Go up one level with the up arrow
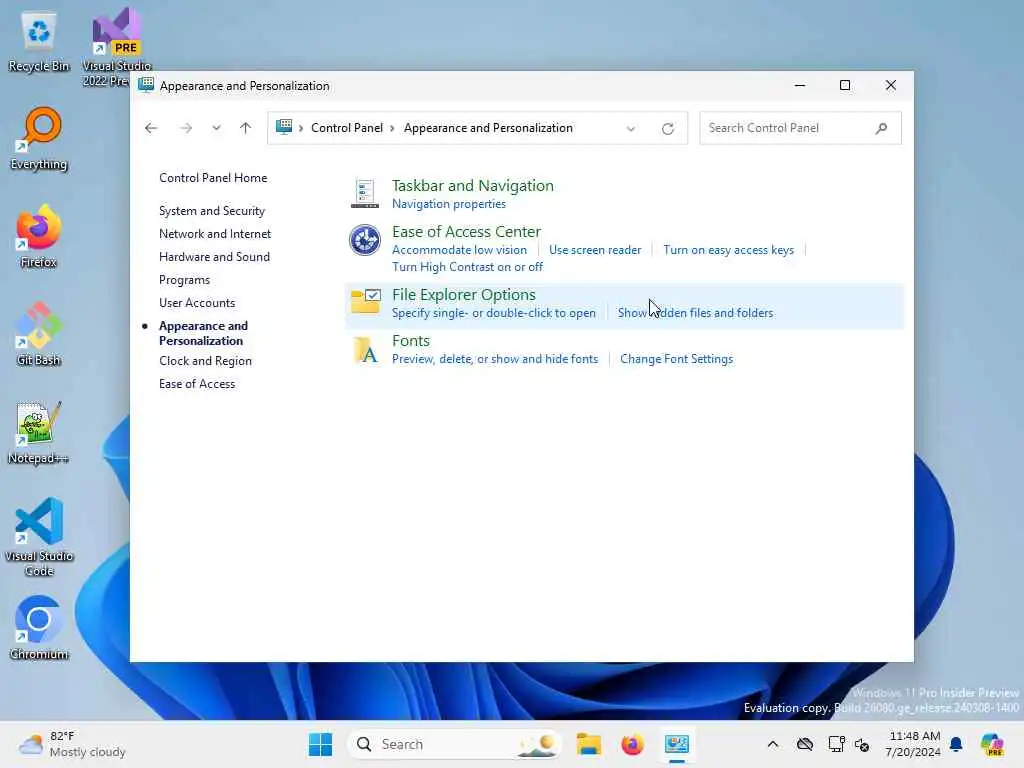This screenshot has height=768, width=1024. pos(246,128)
